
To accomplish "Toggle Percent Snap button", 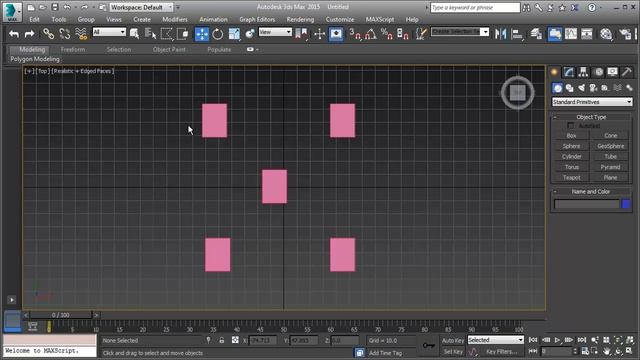I will [387, 34].
